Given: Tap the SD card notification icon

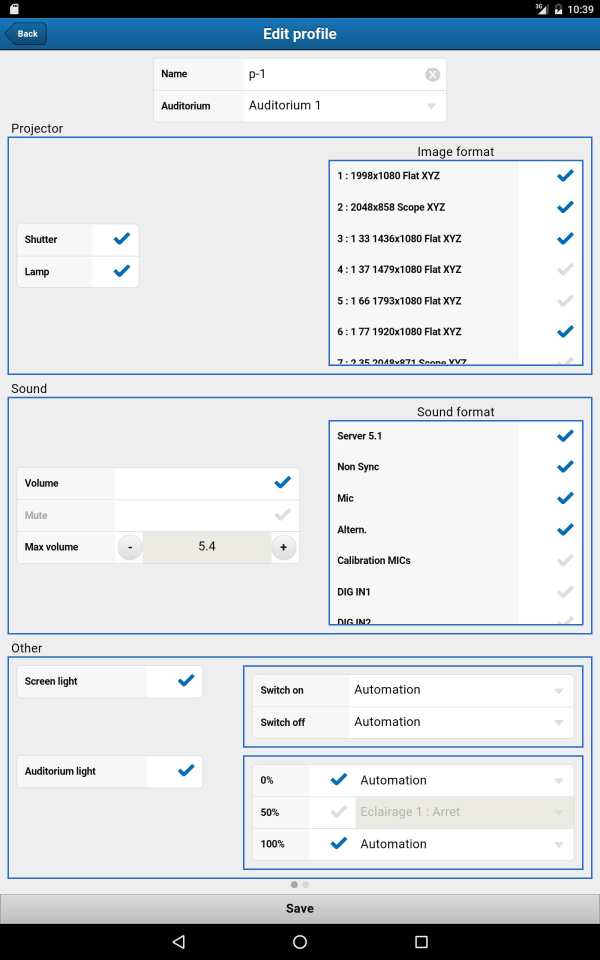Looking at the screenshot, I should coord(15,9).
